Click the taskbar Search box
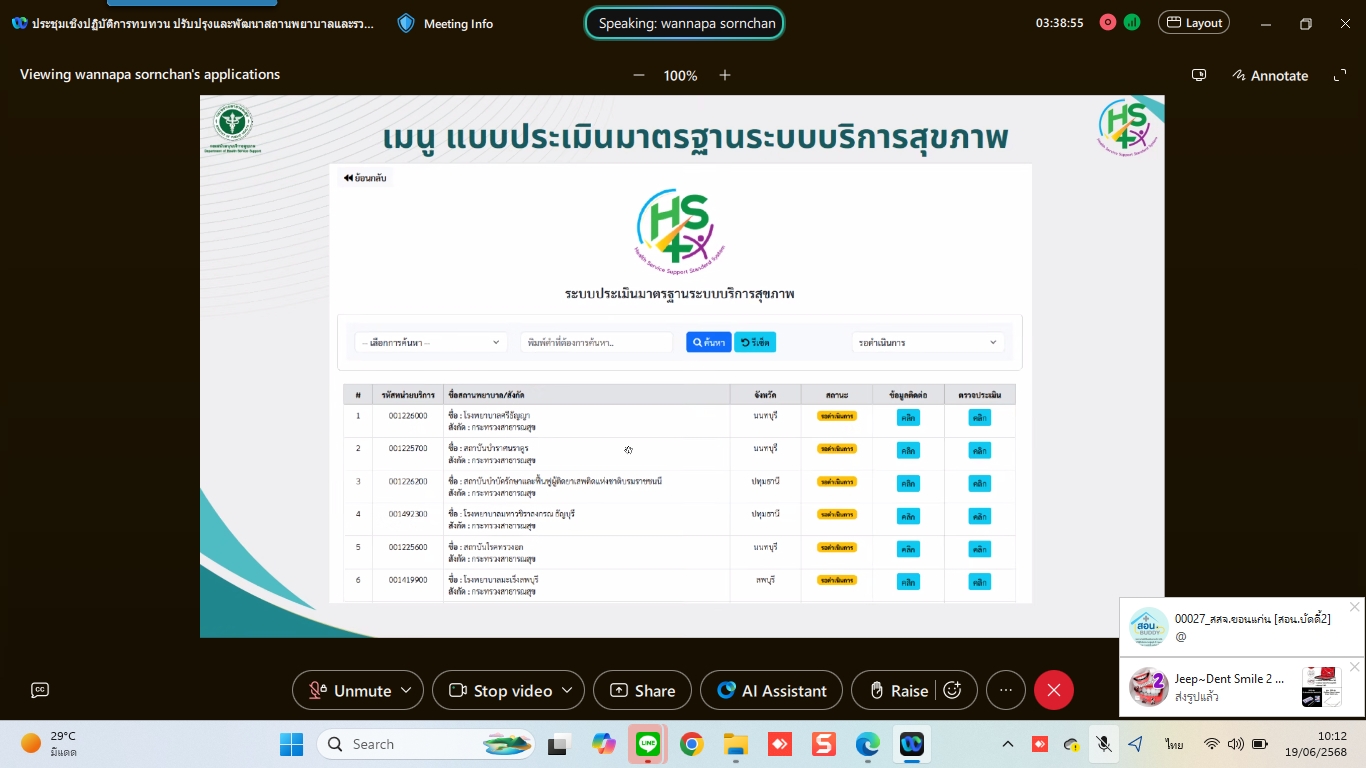The image size is (1366, 768). [426, 744]
